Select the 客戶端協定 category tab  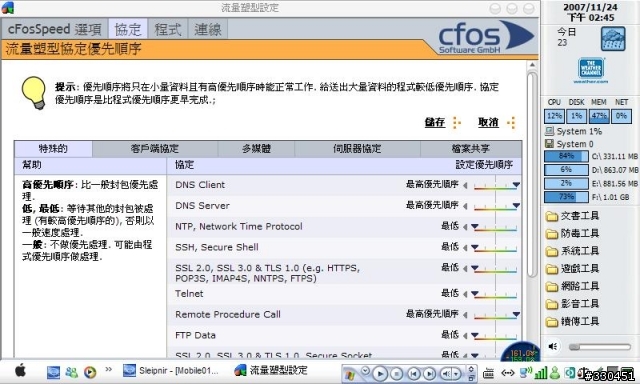point(155,149)
